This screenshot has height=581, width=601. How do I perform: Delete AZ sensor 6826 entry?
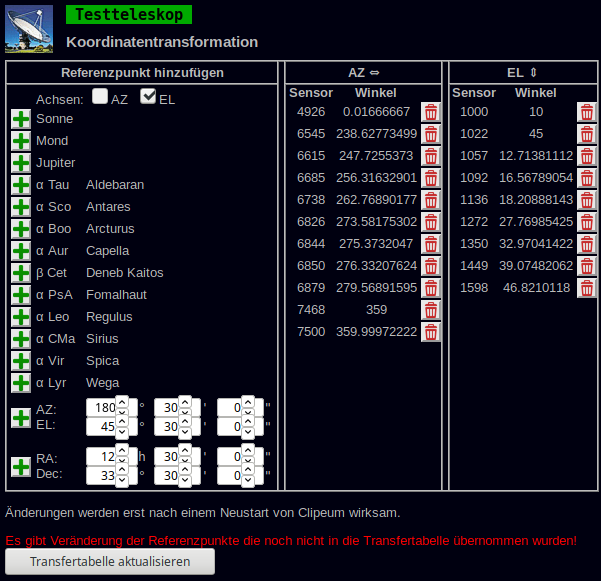(x=431, y=222)
